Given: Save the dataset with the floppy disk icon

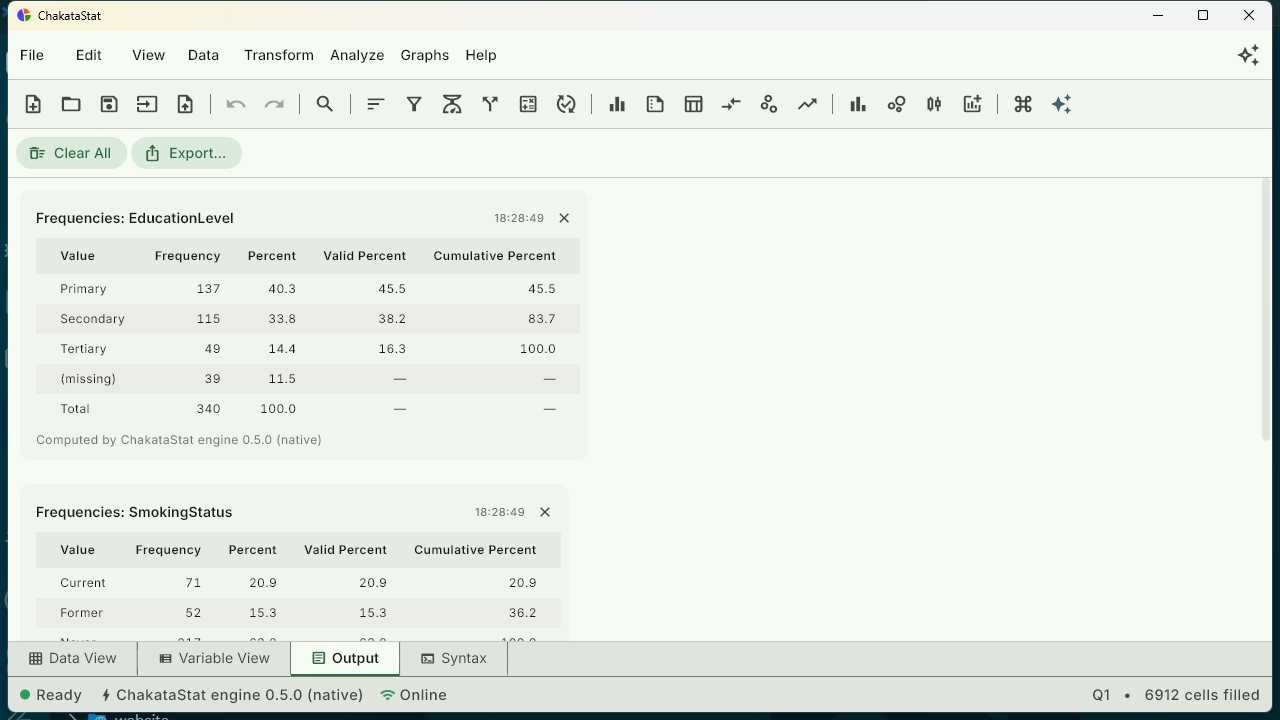Looking at the screenshot, I should pos(109,104).
